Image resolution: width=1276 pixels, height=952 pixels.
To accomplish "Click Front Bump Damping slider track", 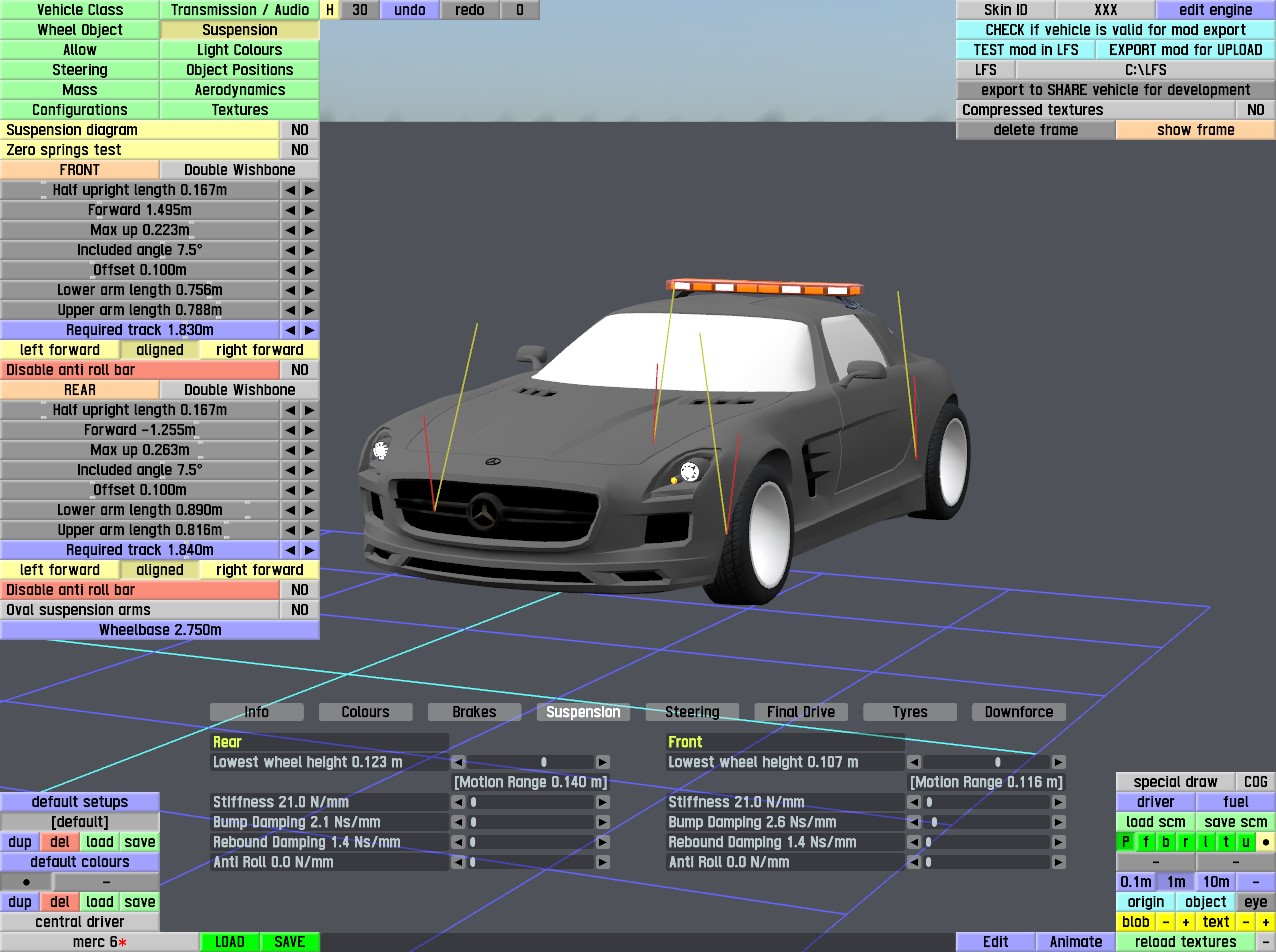I will [x=986, y=822].
